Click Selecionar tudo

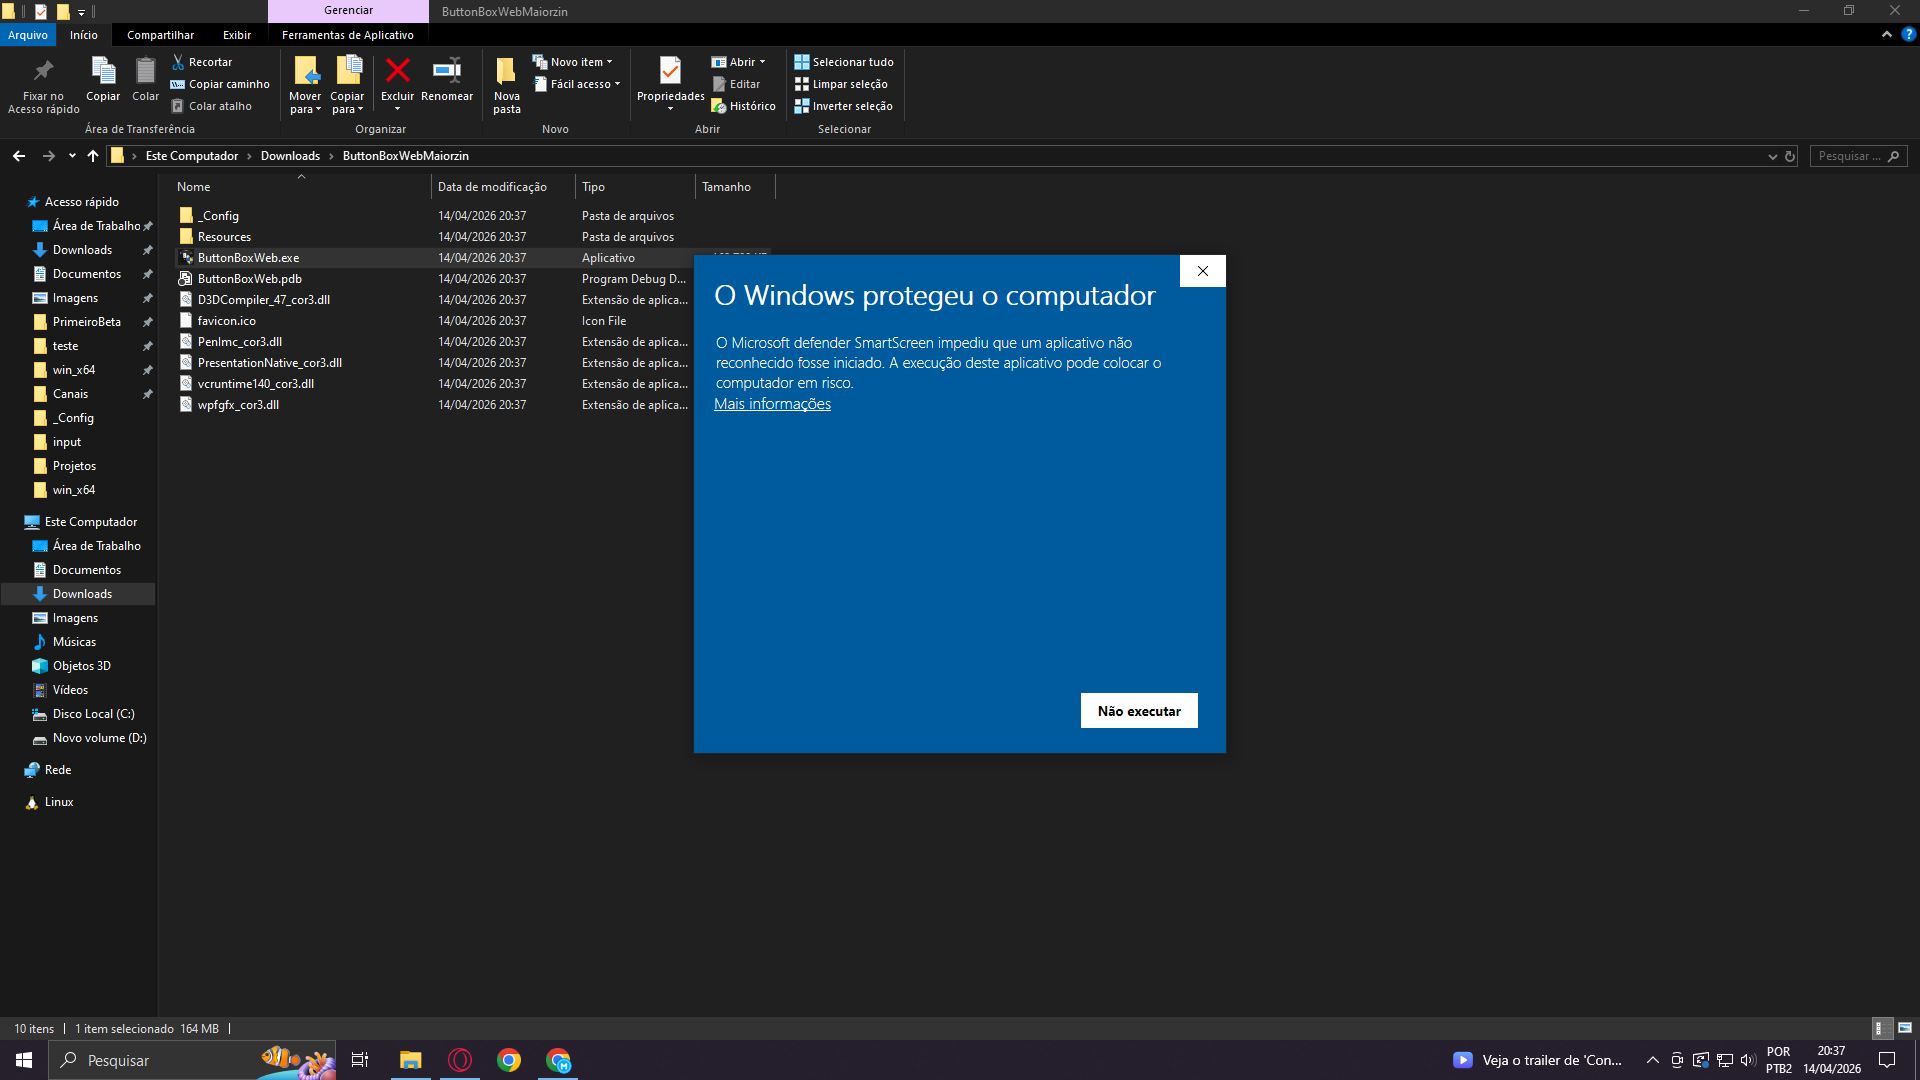(x=844, y=62)
